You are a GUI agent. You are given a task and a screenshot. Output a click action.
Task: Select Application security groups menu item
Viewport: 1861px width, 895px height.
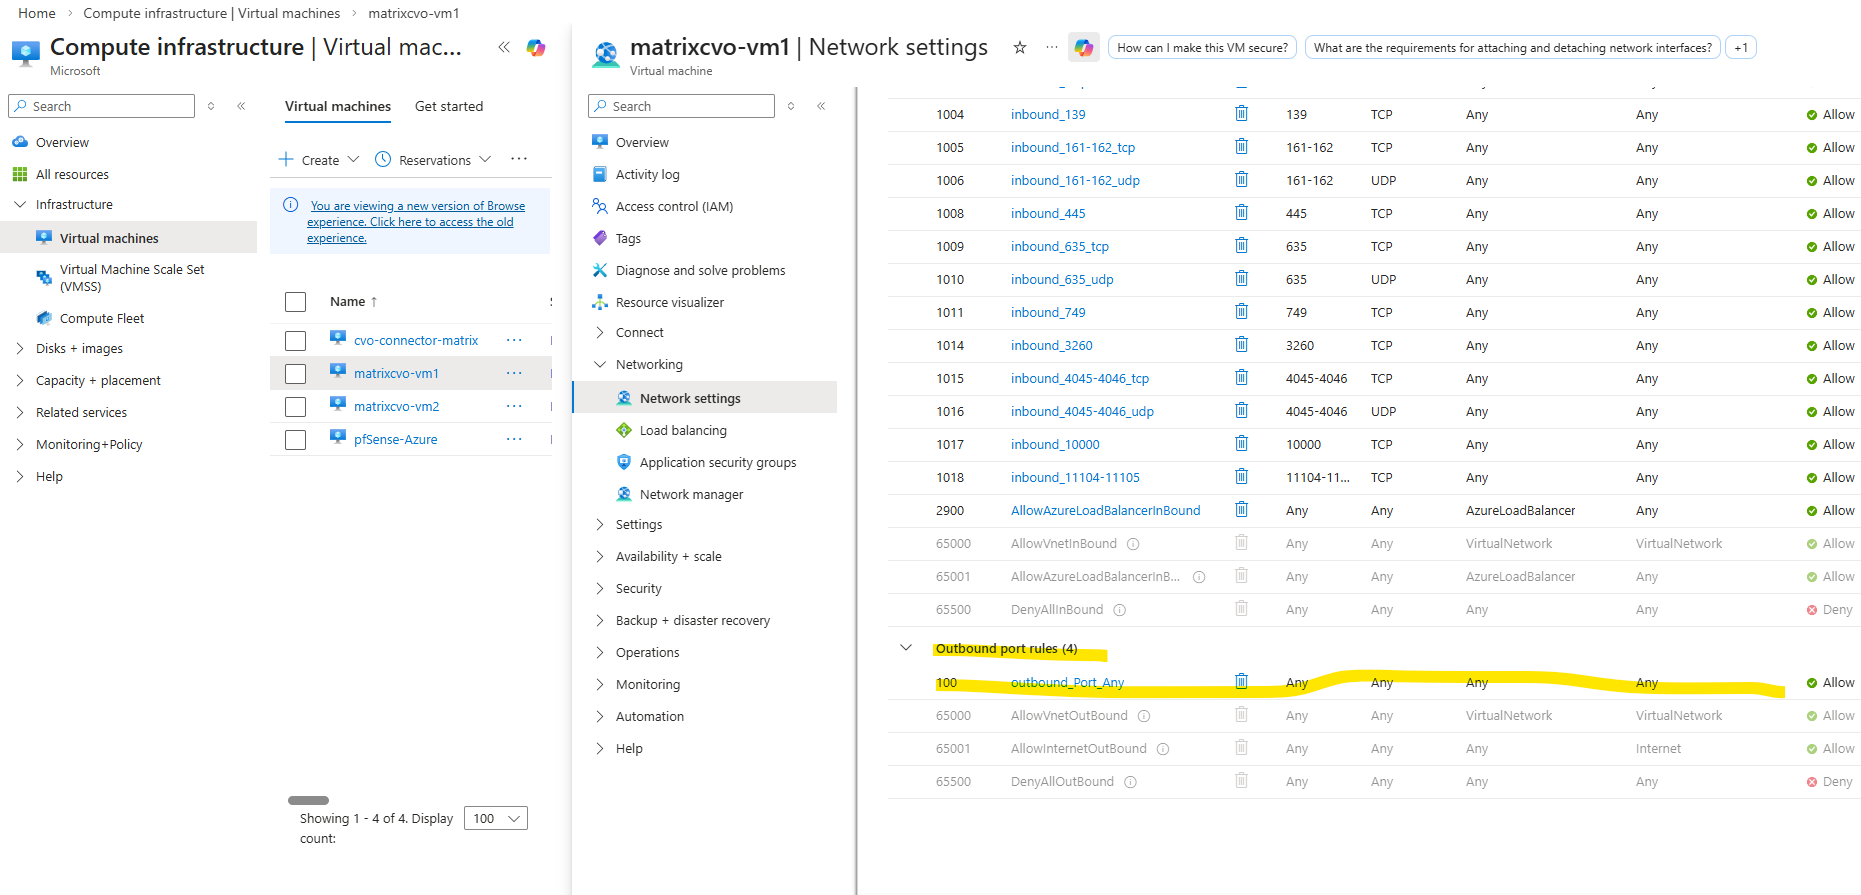717,462
